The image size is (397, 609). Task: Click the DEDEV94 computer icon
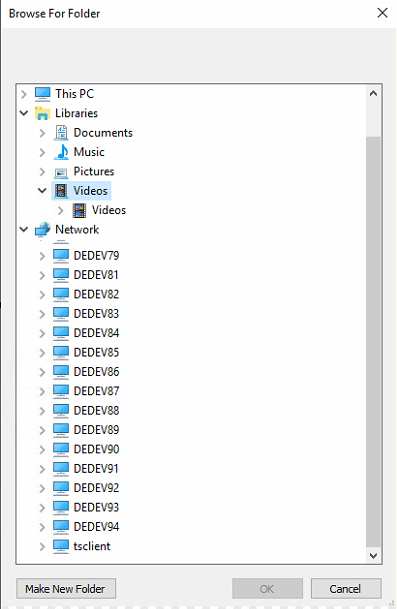point(61,527)
